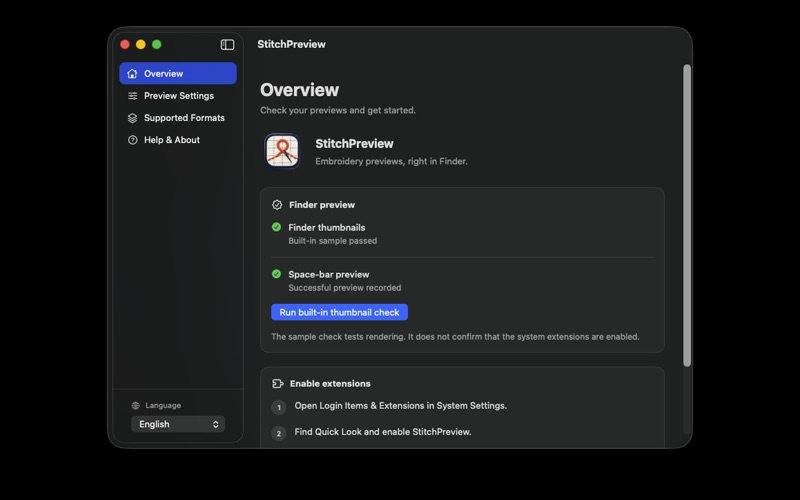This screenshot has width=800, height=500.
Task: Click the StitchPreview app icon
Action: point(282,151)
